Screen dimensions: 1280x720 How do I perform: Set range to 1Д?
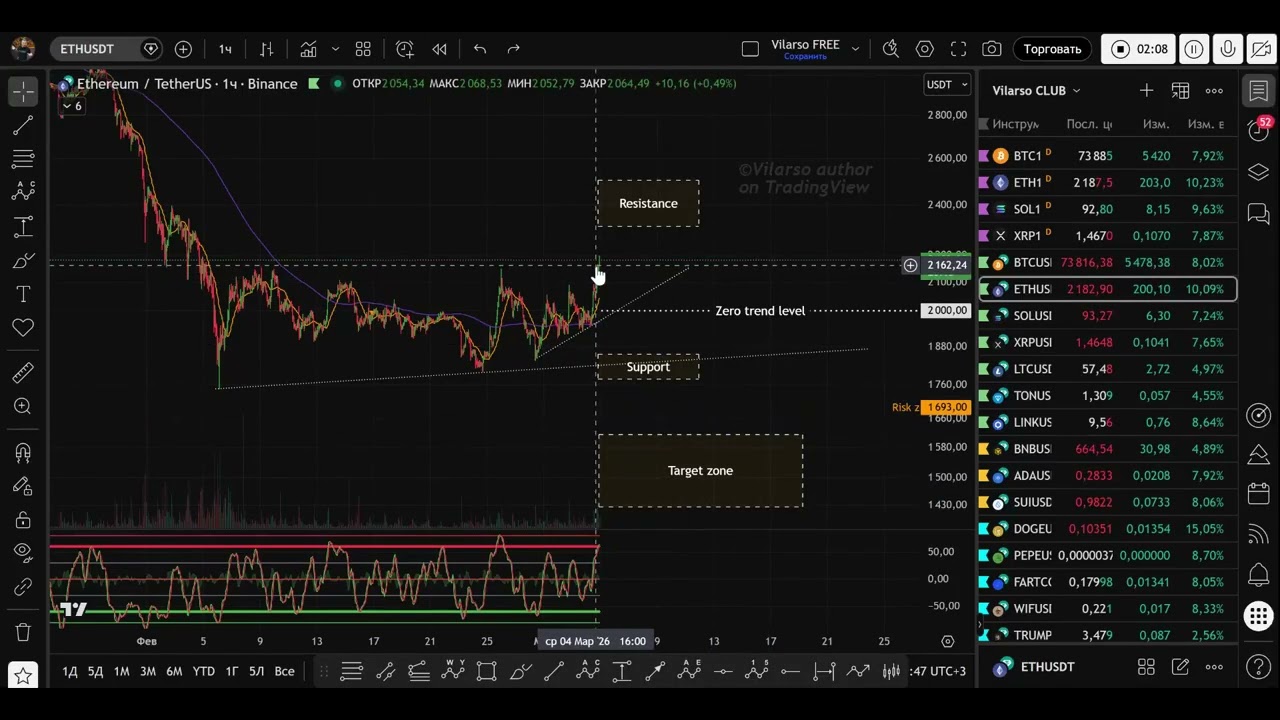(70, 671)
